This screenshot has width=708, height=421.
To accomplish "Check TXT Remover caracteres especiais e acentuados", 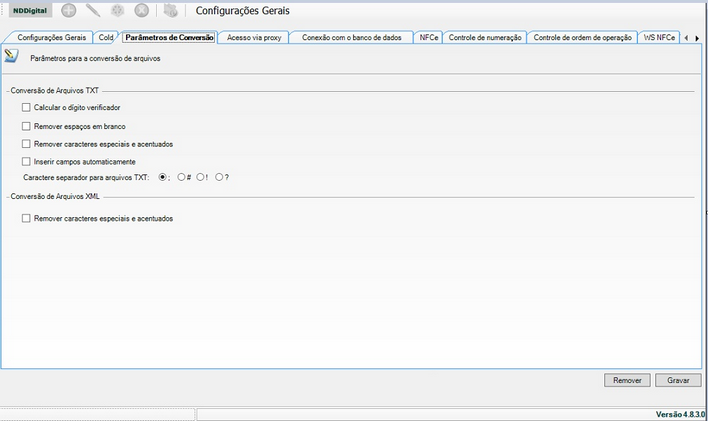I will click(26, 144).
